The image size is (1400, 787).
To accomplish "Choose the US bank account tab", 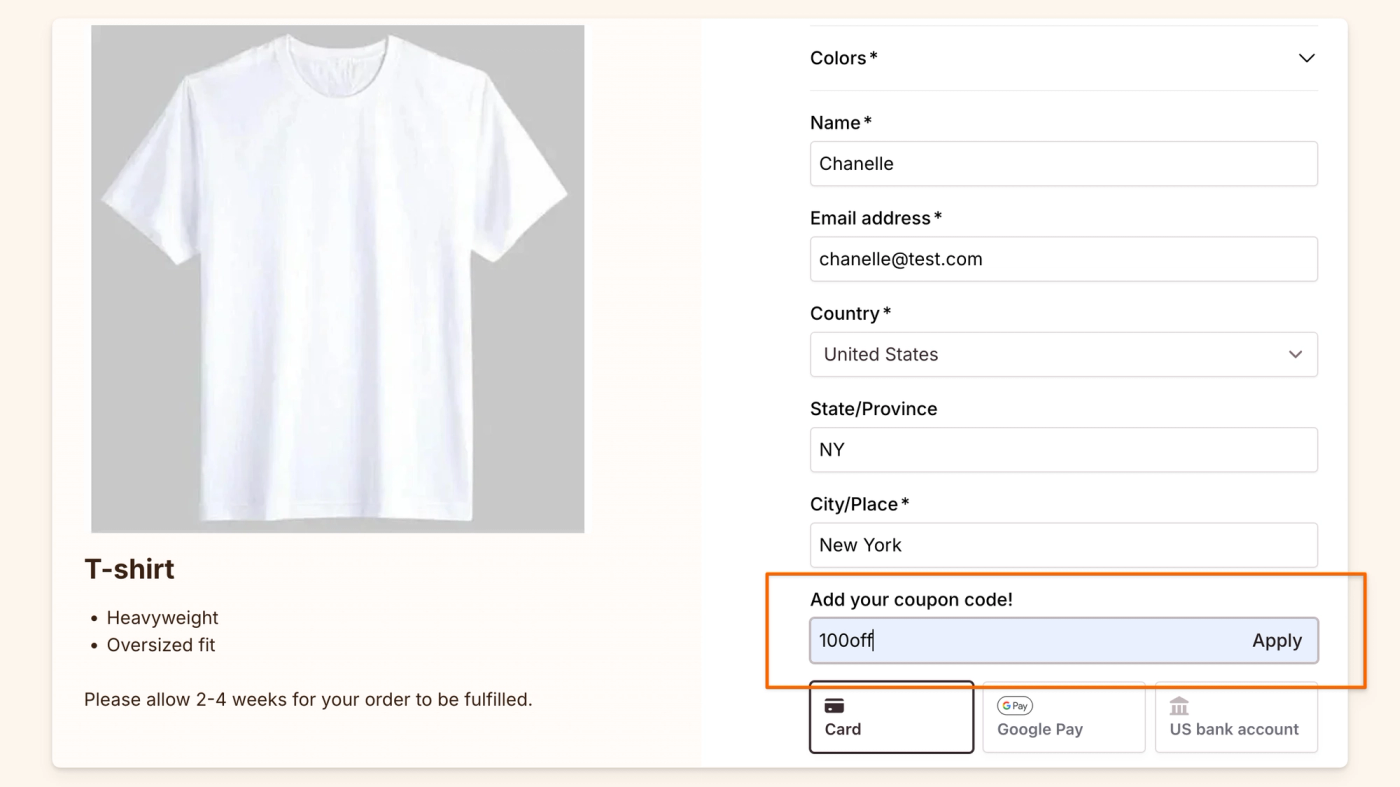I will pyautogui.click(x=1236, y=717).
